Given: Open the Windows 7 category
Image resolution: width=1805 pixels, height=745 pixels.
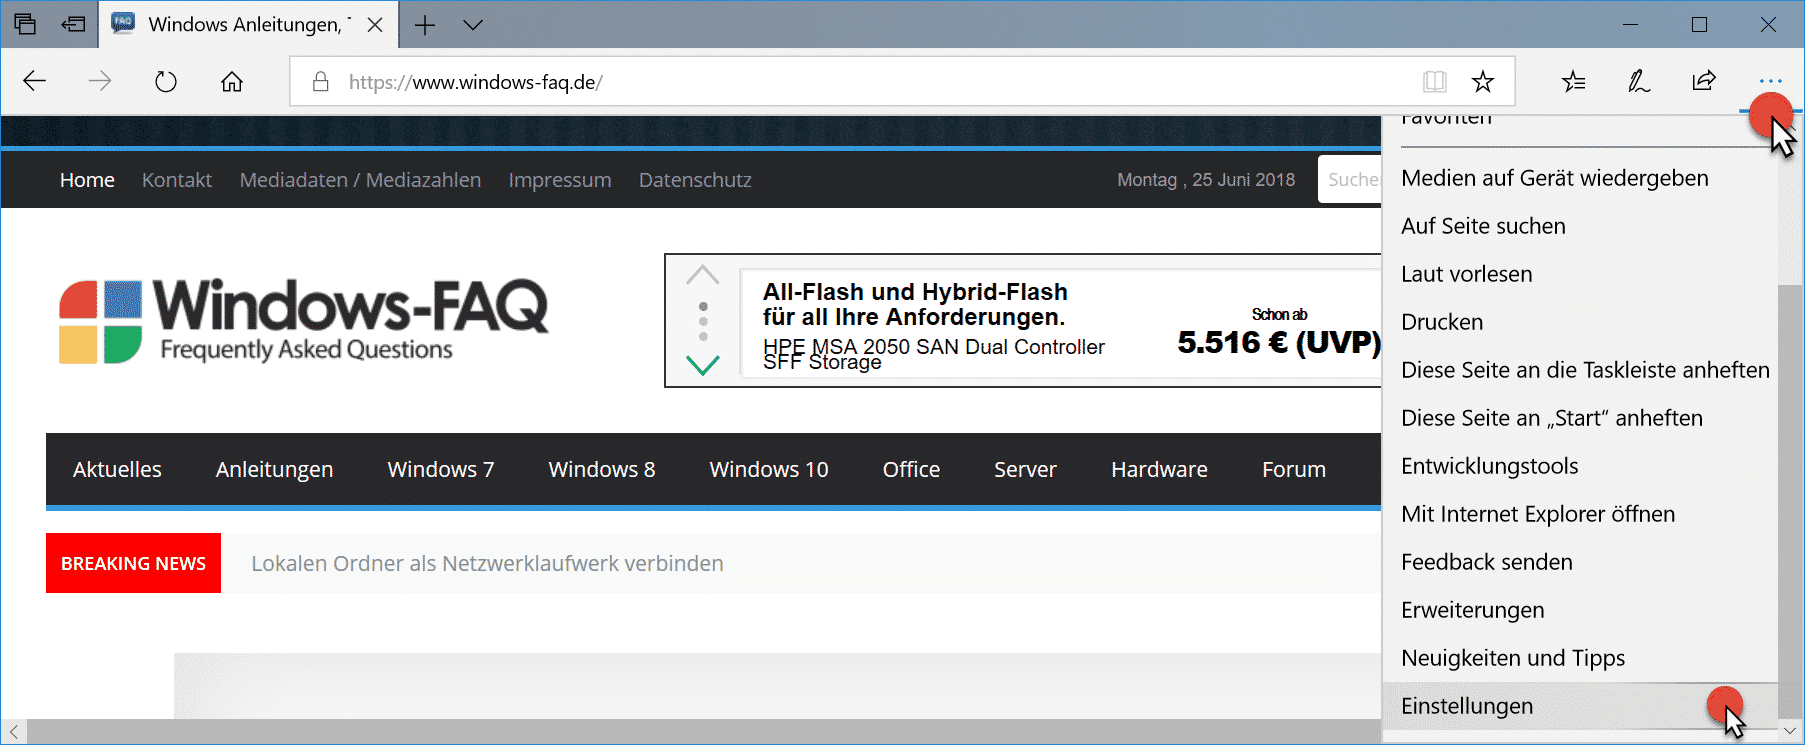Looking at the screenshot, I should 441,470.
